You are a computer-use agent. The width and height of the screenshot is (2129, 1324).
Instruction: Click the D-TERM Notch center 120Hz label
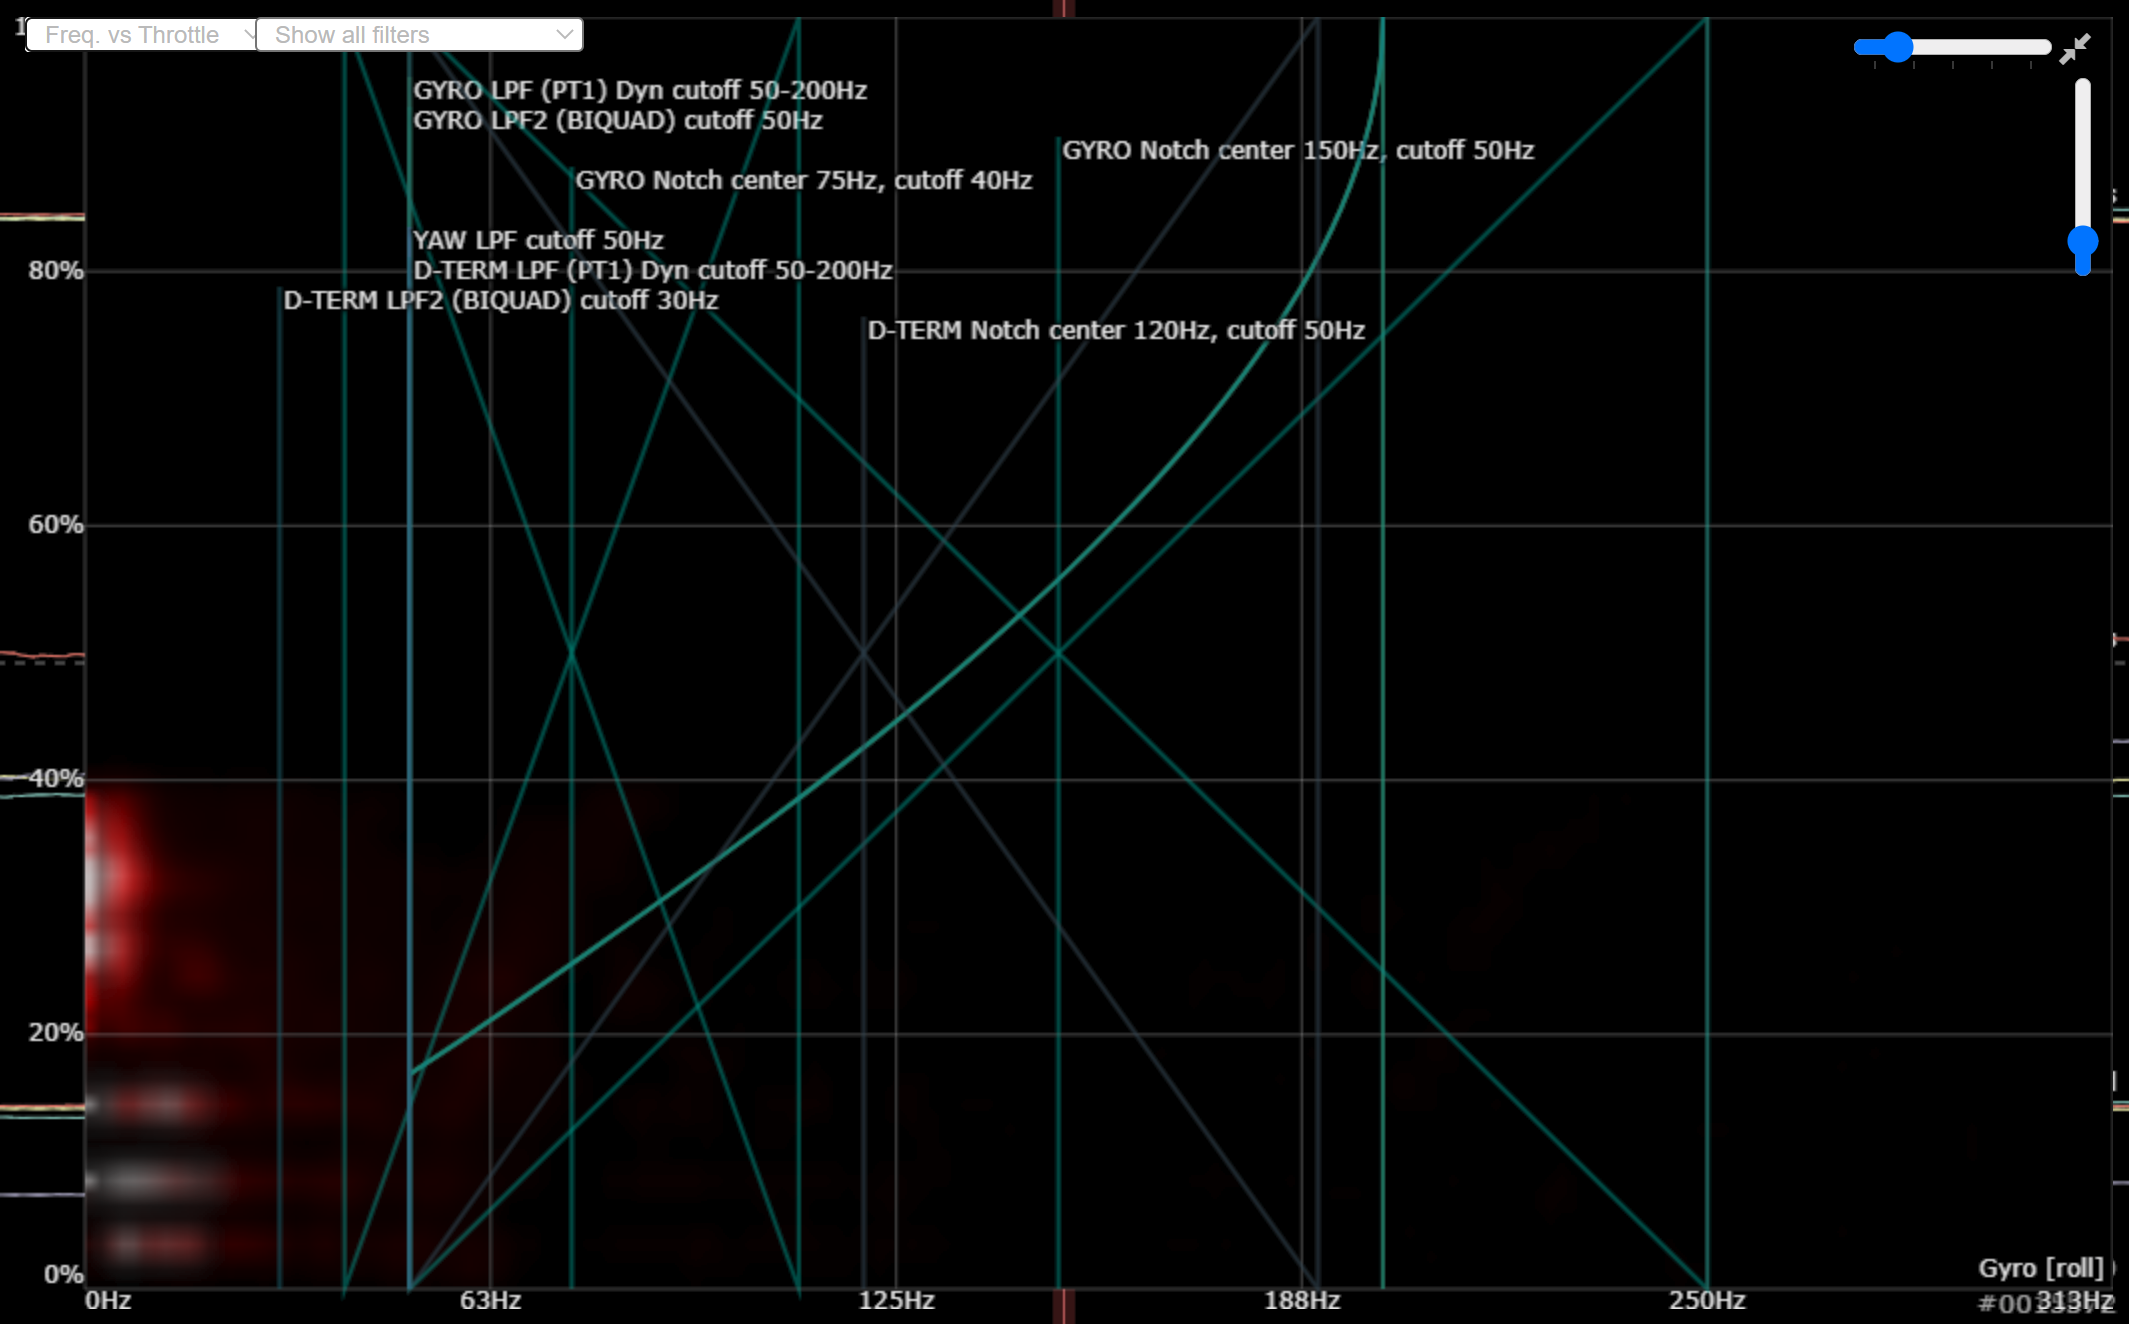click(x=1115, y=330)
